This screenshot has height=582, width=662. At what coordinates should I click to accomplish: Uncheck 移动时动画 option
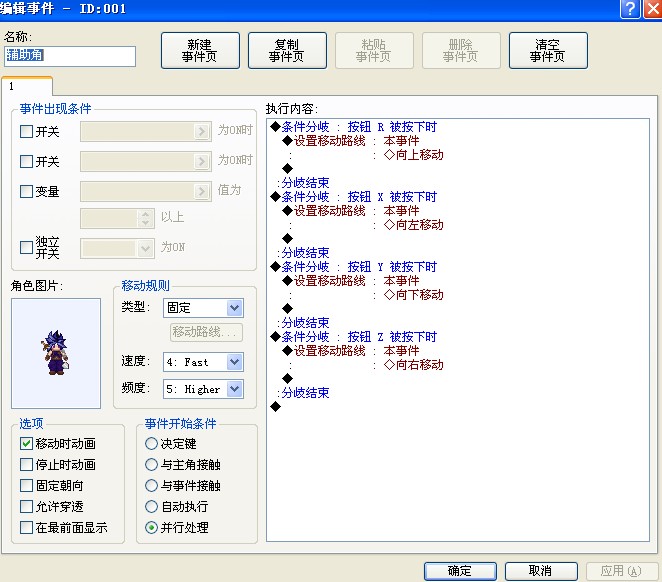point(26,443)
